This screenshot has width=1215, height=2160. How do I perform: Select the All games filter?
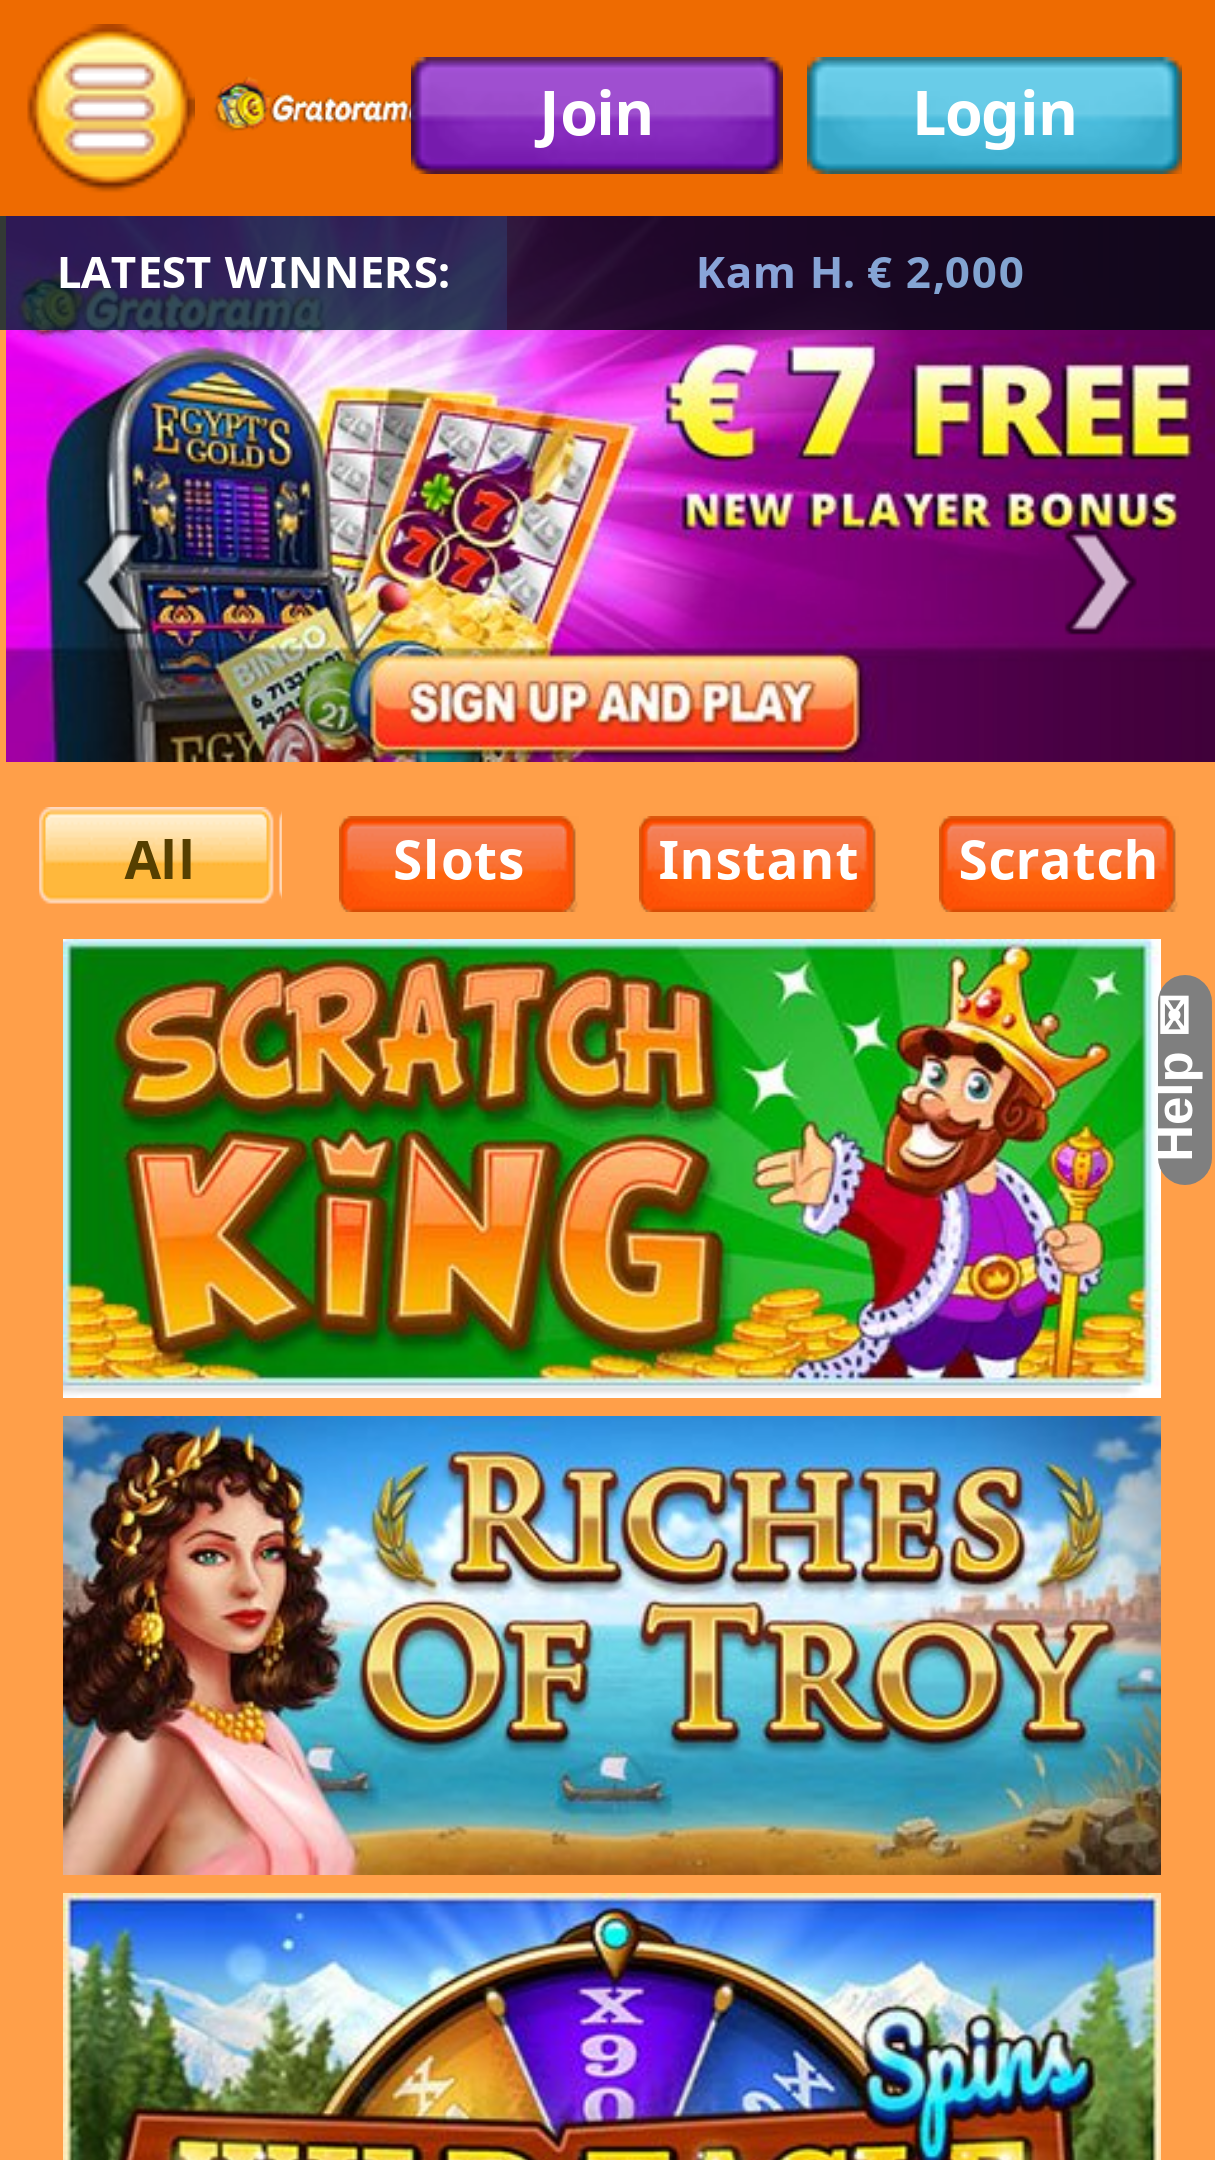pyautogui.click(x=157, y=857)
